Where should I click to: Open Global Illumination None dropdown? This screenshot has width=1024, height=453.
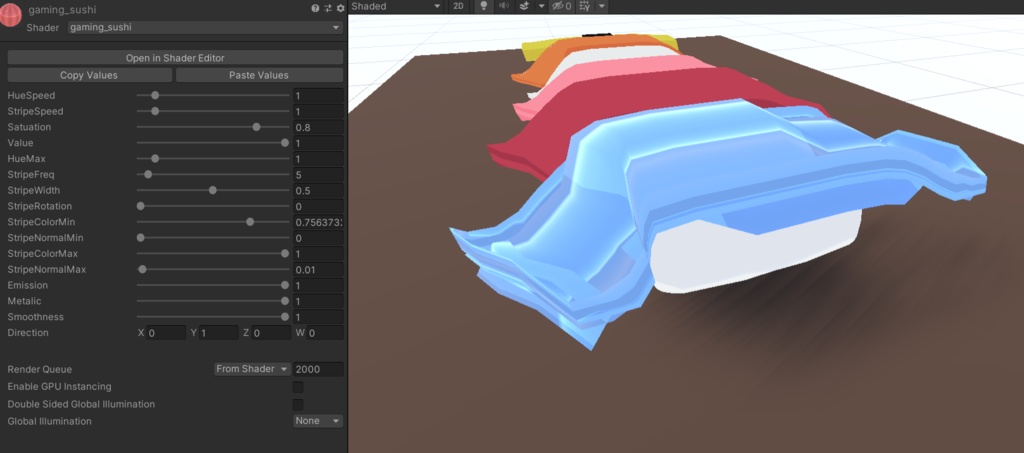318,421
